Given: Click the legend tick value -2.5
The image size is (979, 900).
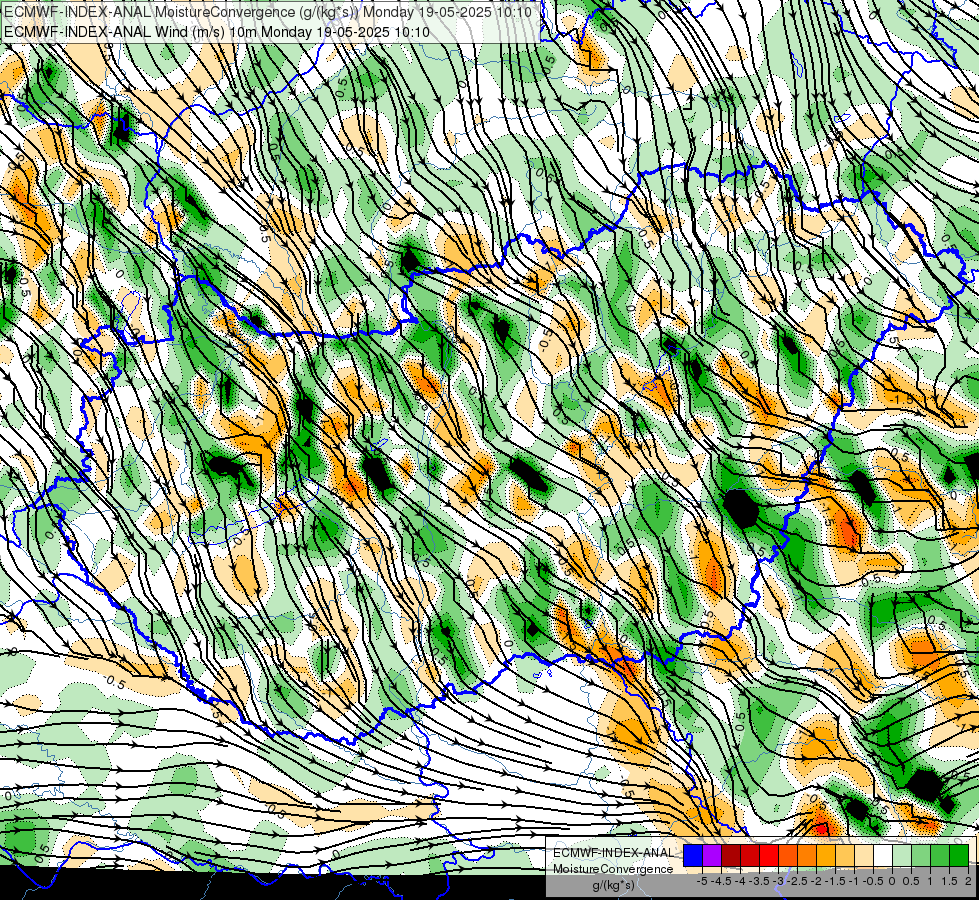Looking at the screenshot, I should tap(799, 881).
